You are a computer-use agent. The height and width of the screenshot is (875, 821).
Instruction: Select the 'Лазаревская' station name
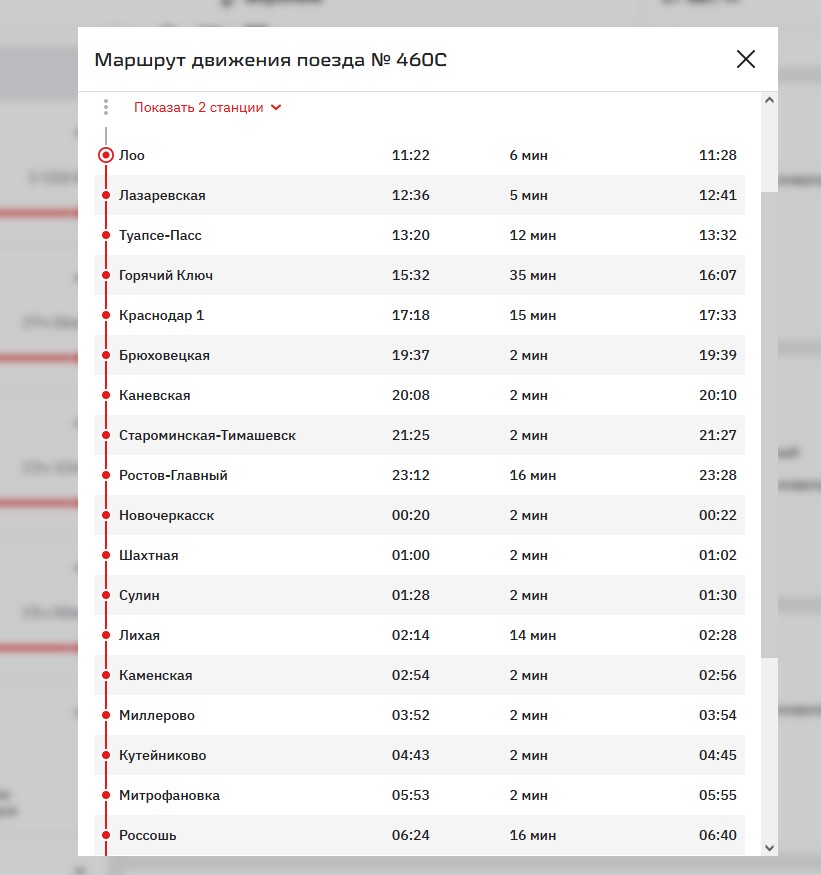pos(162,195)
